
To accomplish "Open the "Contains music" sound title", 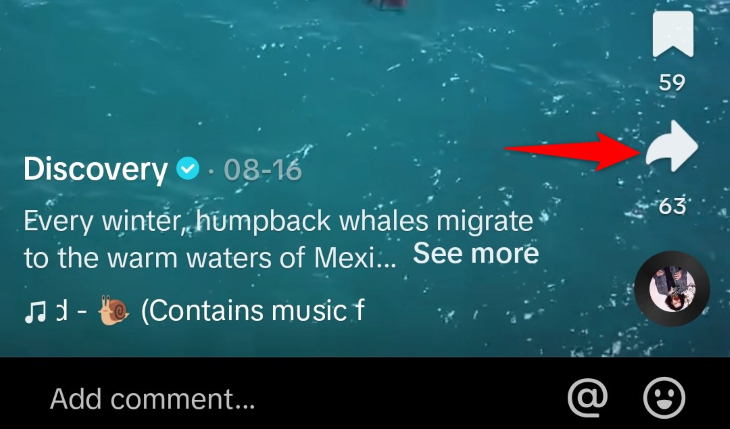I will 253,311.
